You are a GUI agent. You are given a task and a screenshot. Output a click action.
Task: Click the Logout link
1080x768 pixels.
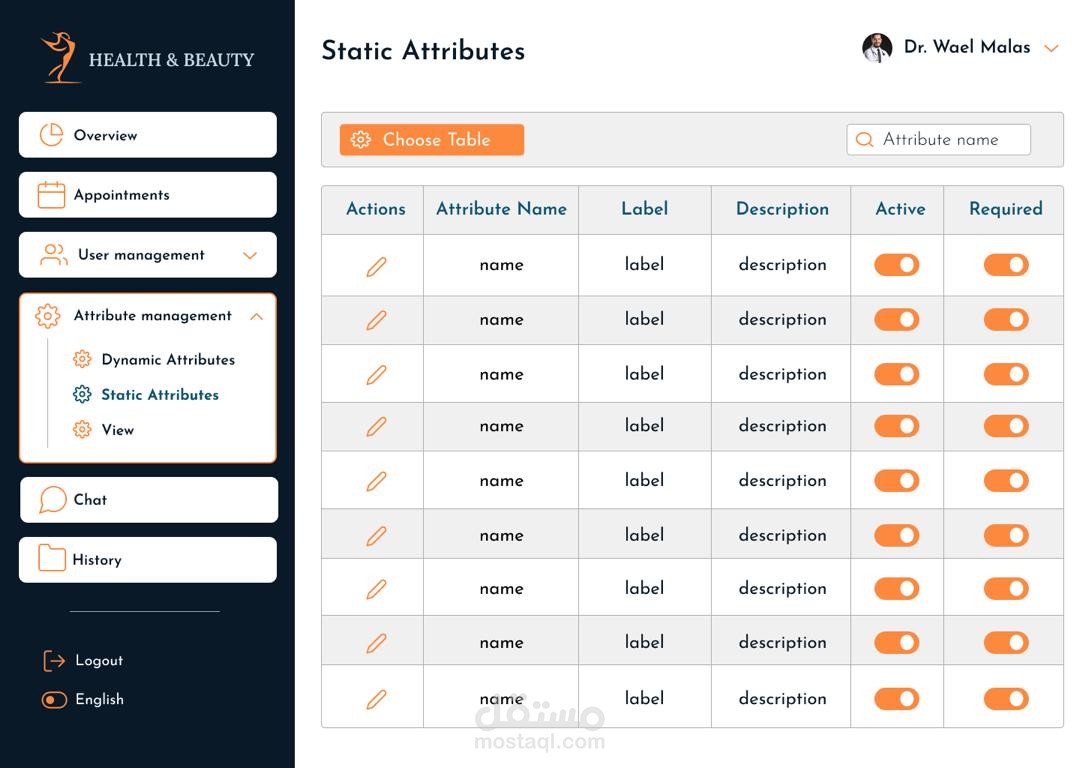[99, 661]
